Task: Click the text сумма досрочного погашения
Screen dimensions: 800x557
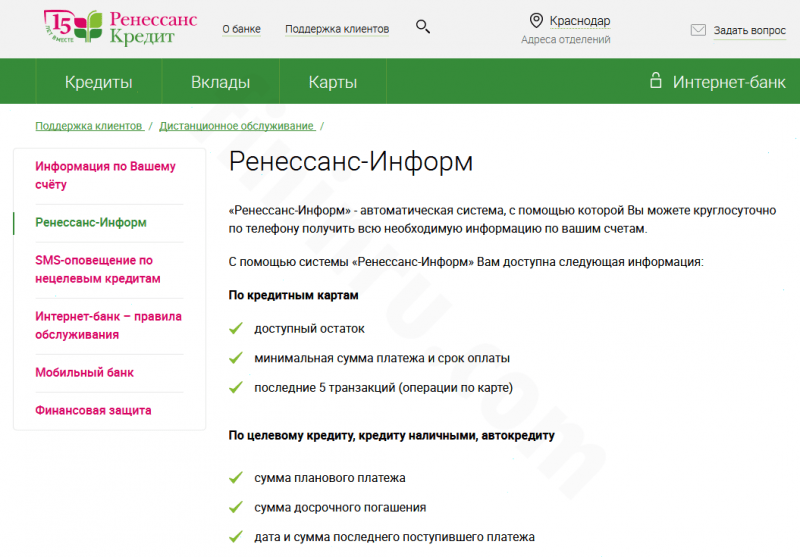Action: (x=340, y=508)
